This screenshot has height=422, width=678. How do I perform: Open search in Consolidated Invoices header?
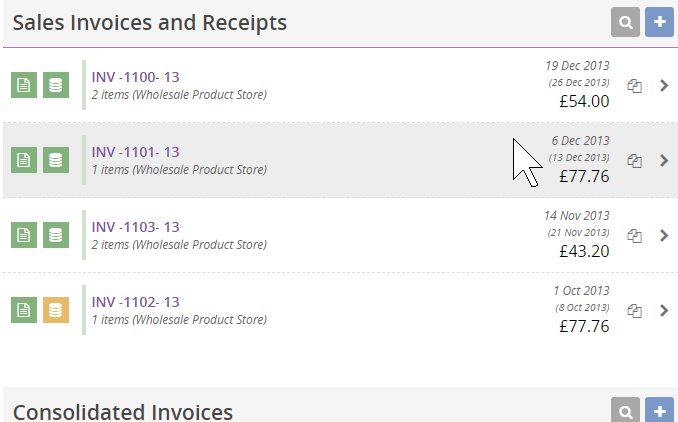(625, 410)
